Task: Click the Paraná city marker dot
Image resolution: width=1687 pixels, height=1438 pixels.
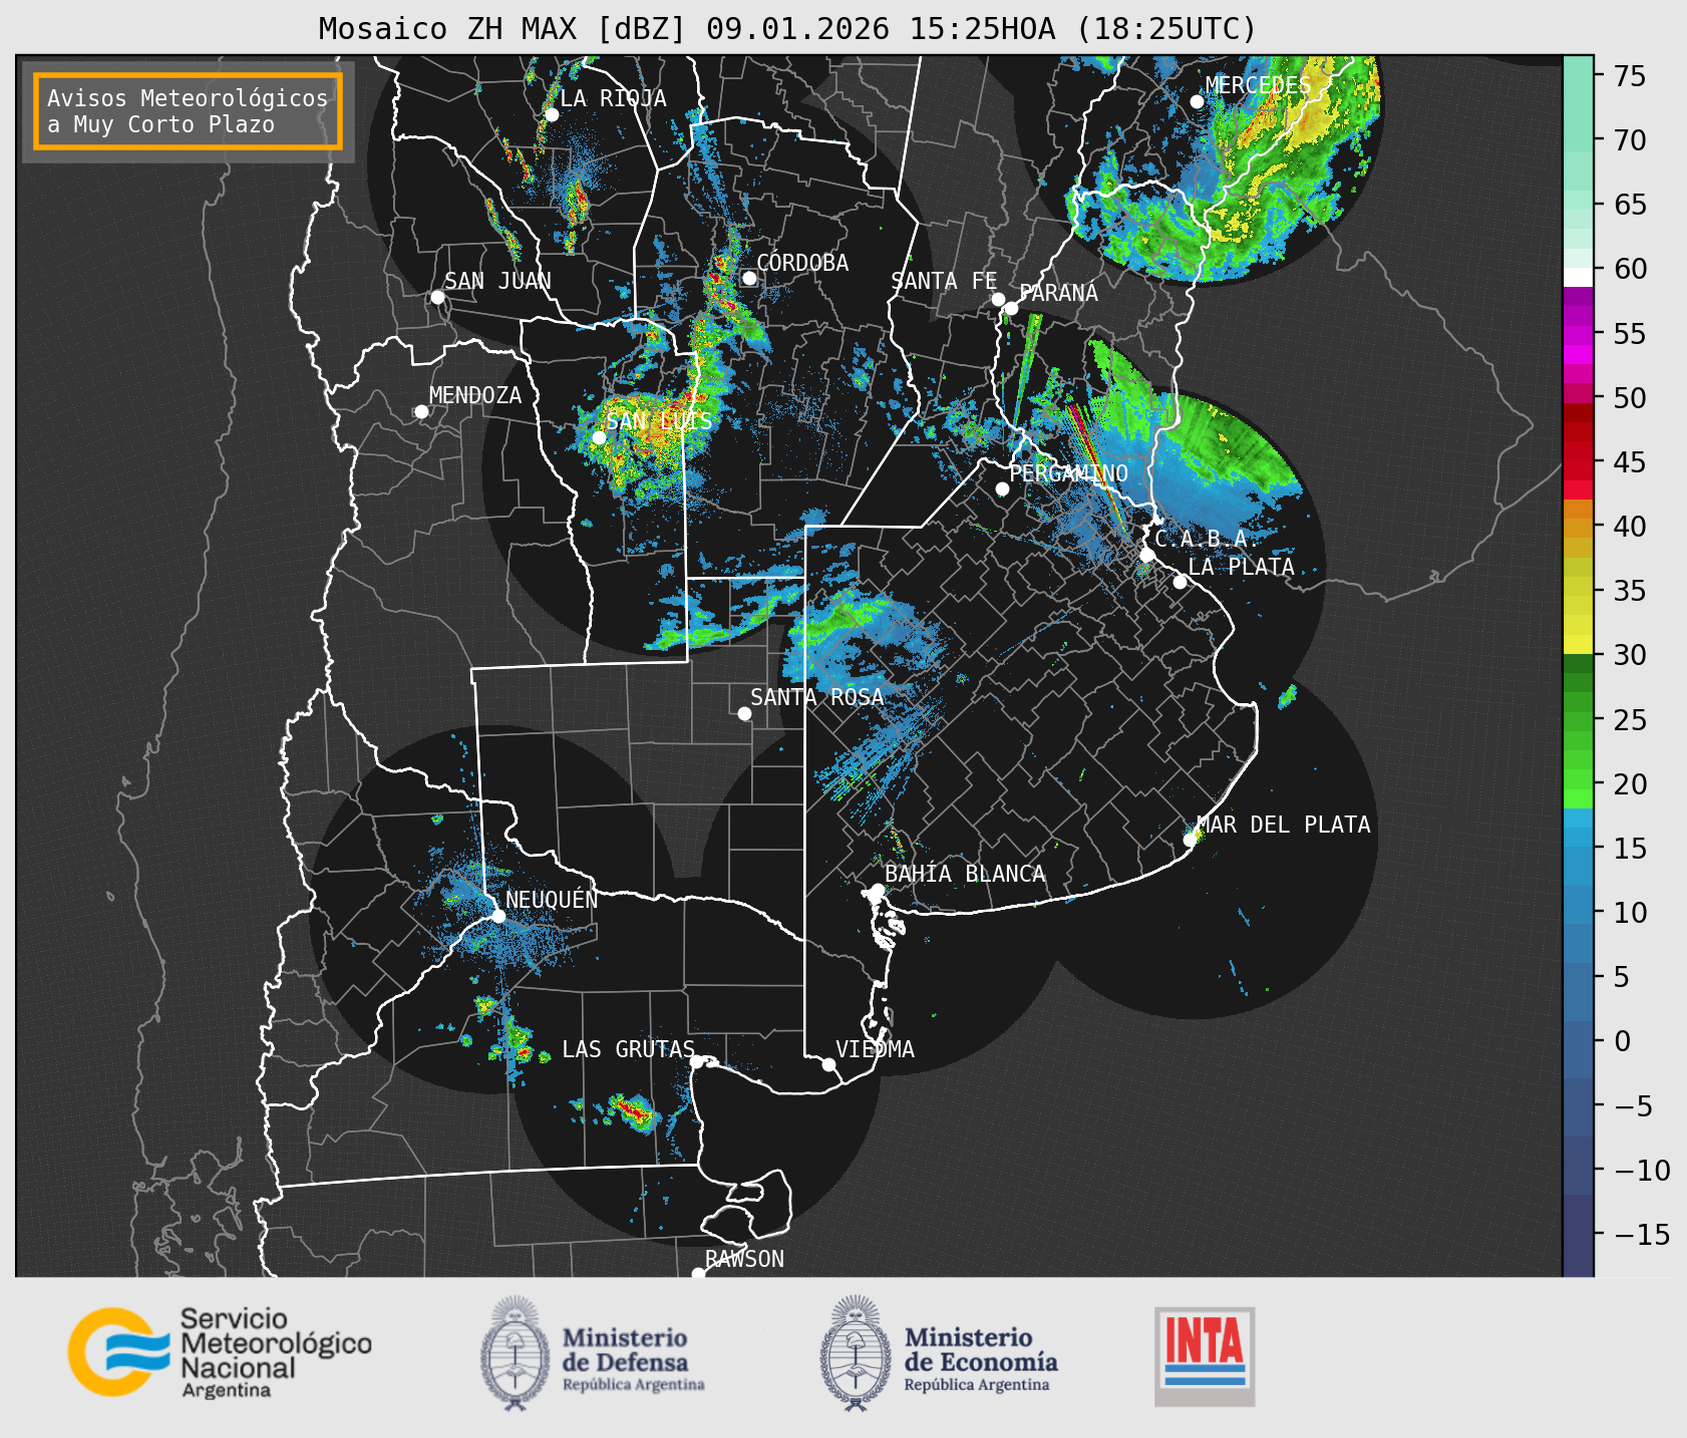Action: [x=1011, y=308]
